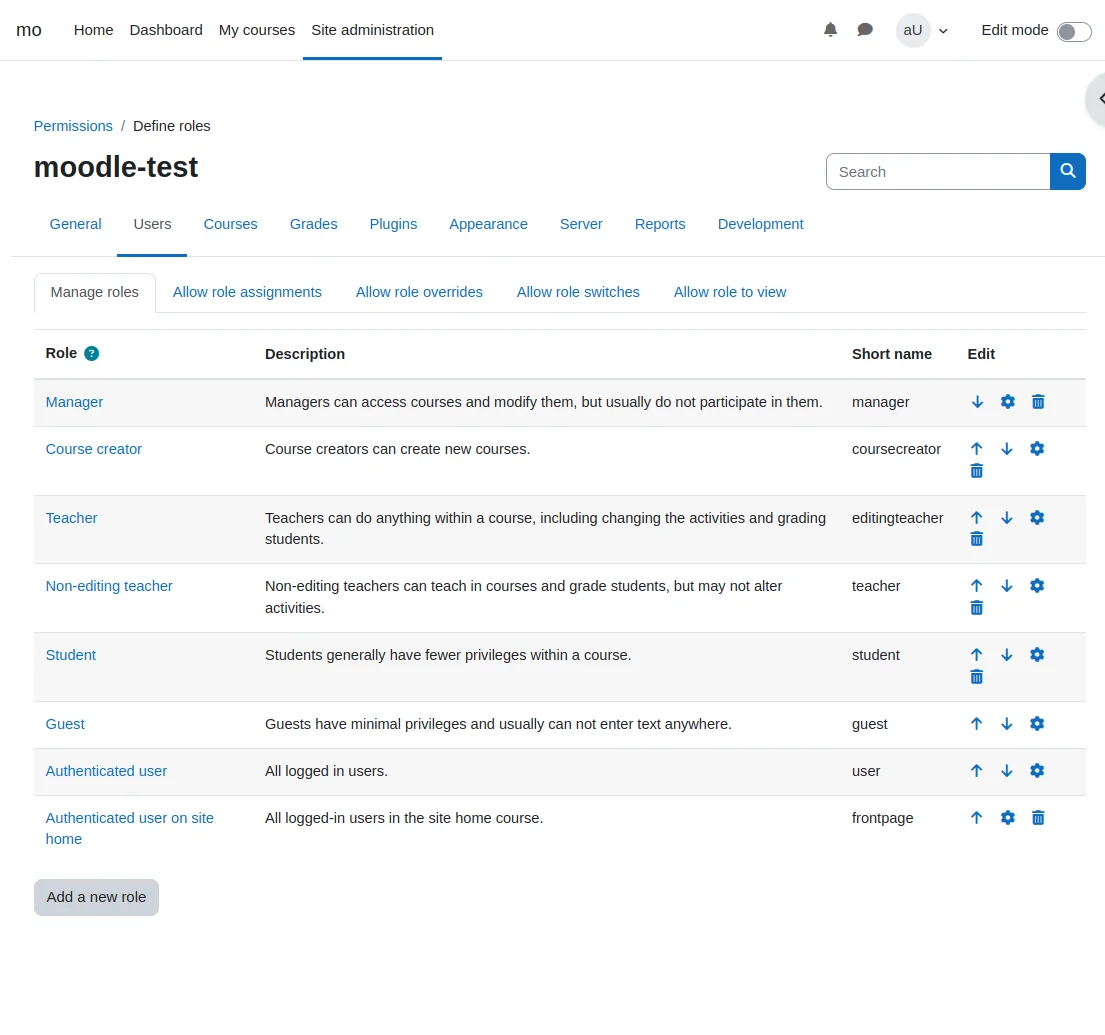Open the notifications bell

(830, 30)
